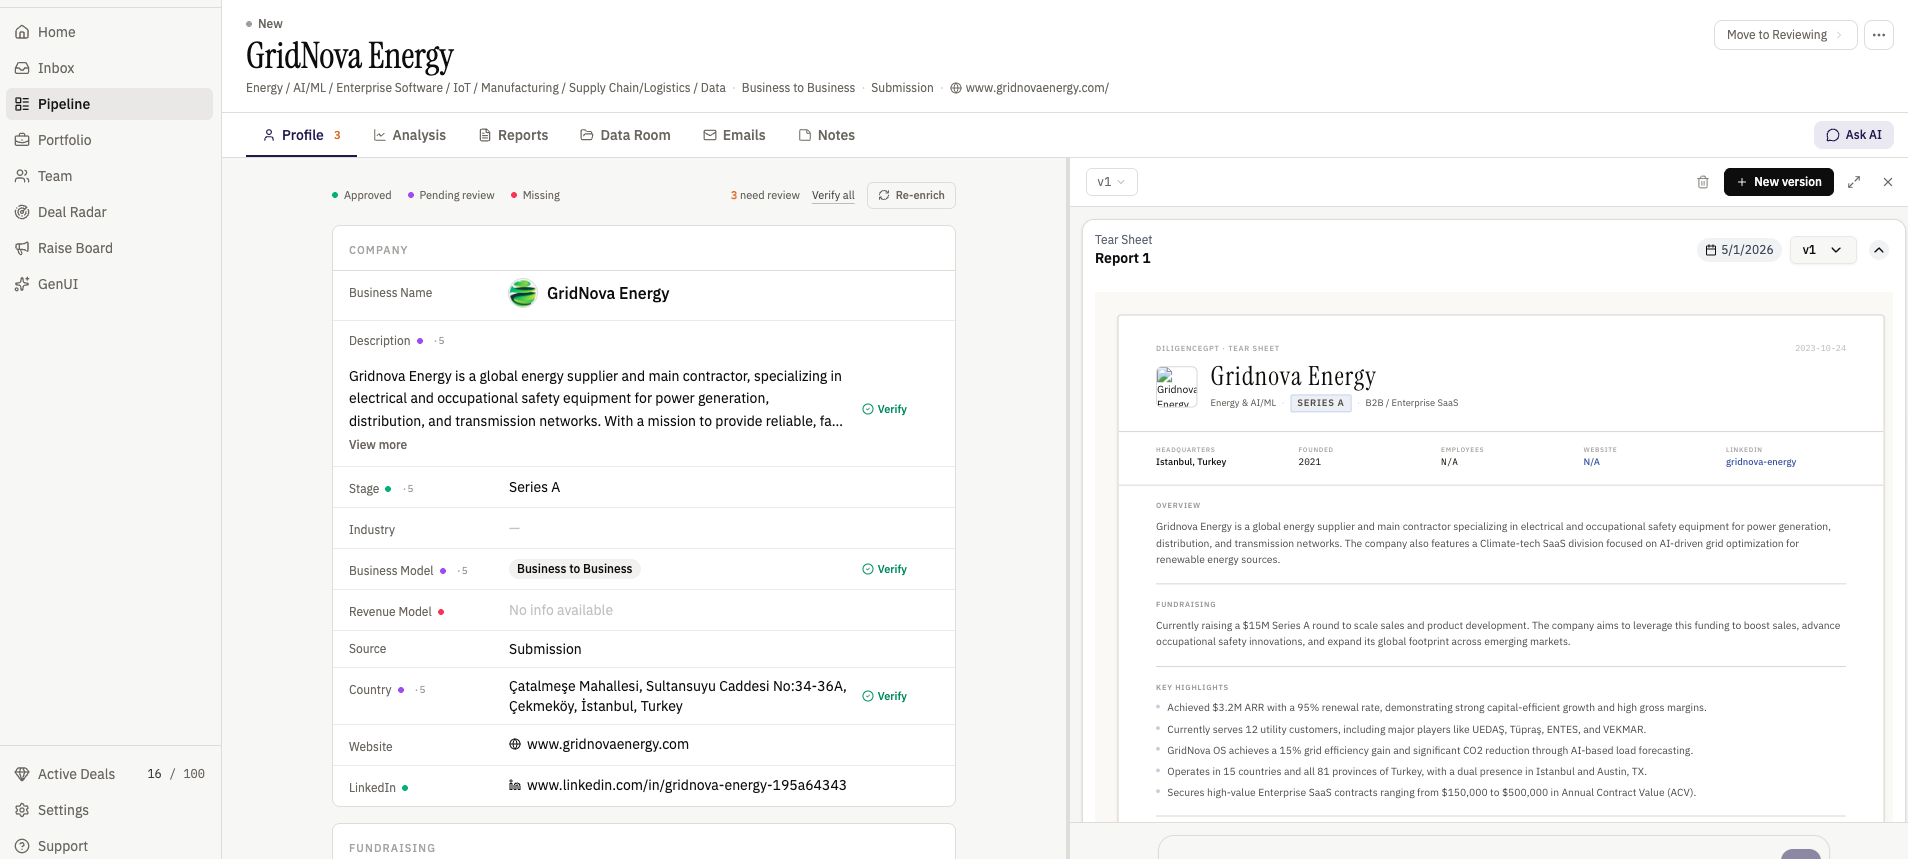Image resolution: width=1908 pixels, height=859 pixels.
Task: Open Settings in the sidebar
Action: 109,810
